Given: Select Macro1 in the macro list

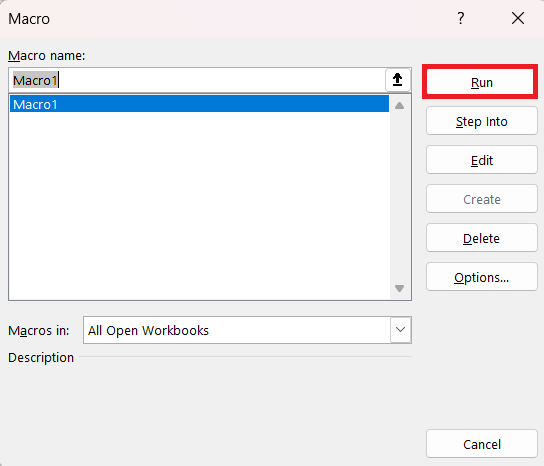Looking at the screenshot, I should coord(199,104).
